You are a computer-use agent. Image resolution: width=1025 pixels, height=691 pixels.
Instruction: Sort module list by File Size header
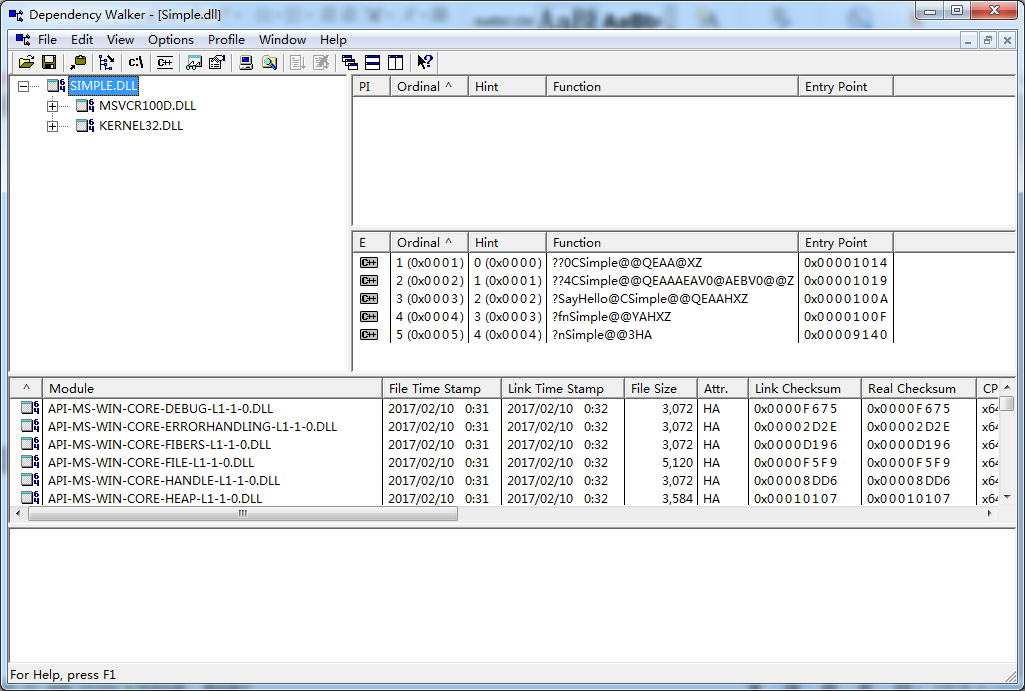[661, 389]
